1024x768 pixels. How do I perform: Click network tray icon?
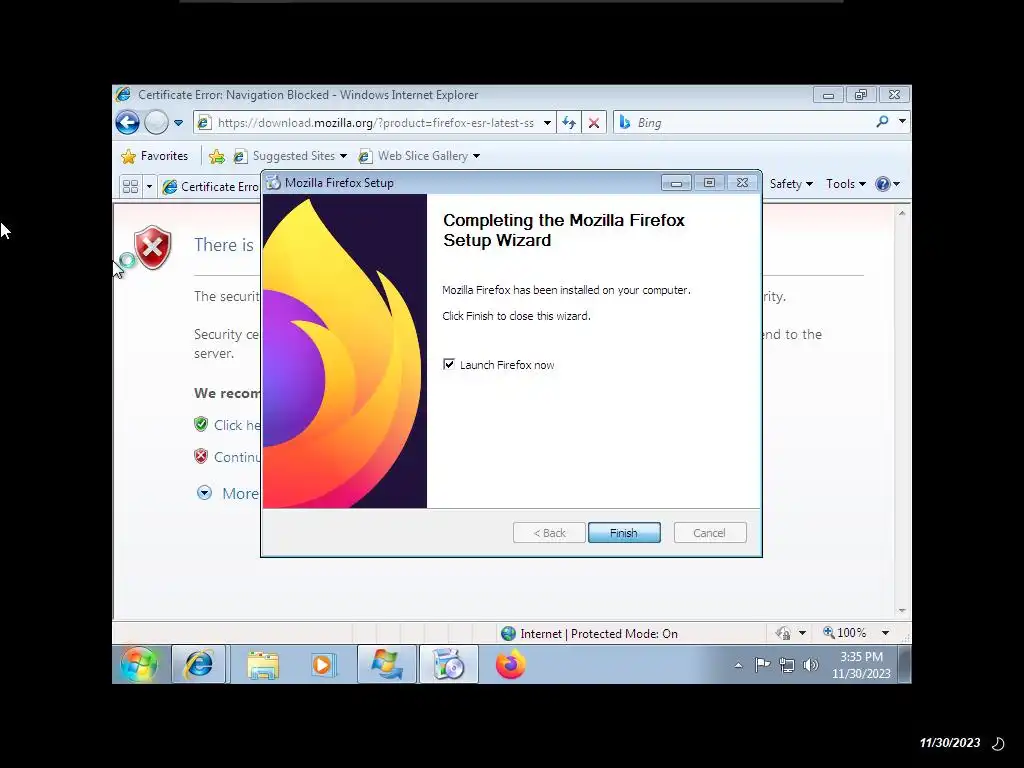click(787, 665)
